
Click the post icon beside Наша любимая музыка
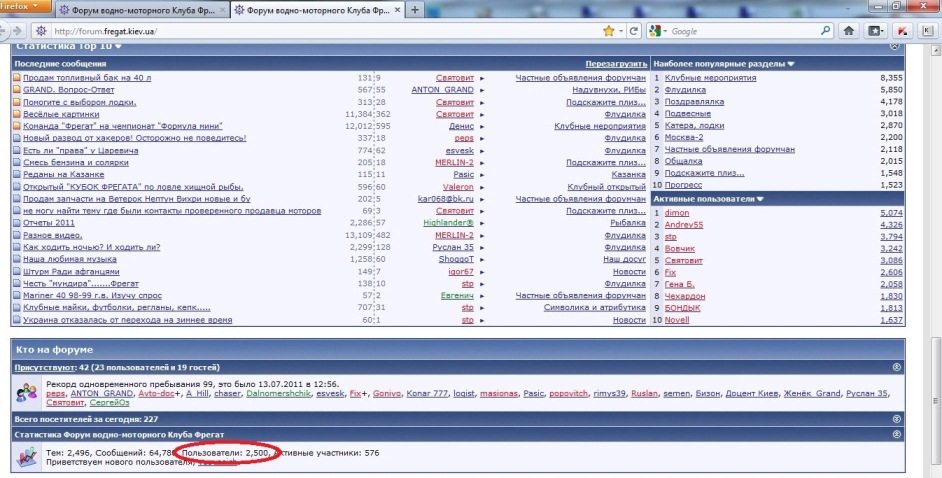17,259
